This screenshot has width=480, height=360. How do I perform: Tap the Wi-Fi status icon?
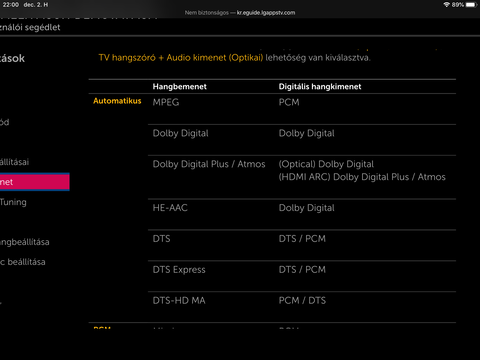click(x=447, y=5)
